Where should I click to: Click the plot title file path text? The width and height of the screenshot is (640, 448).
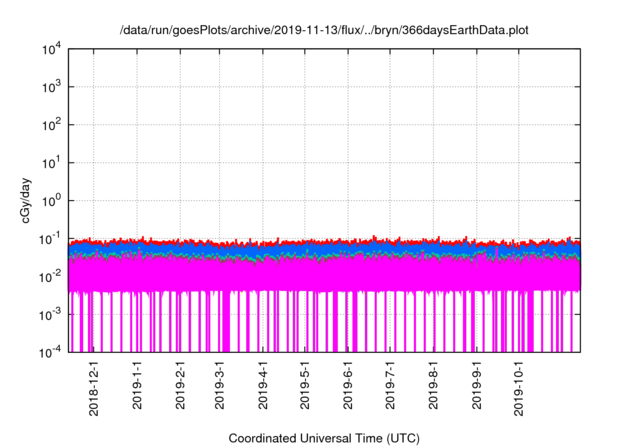pyautogui.click(x=324, y=31)
